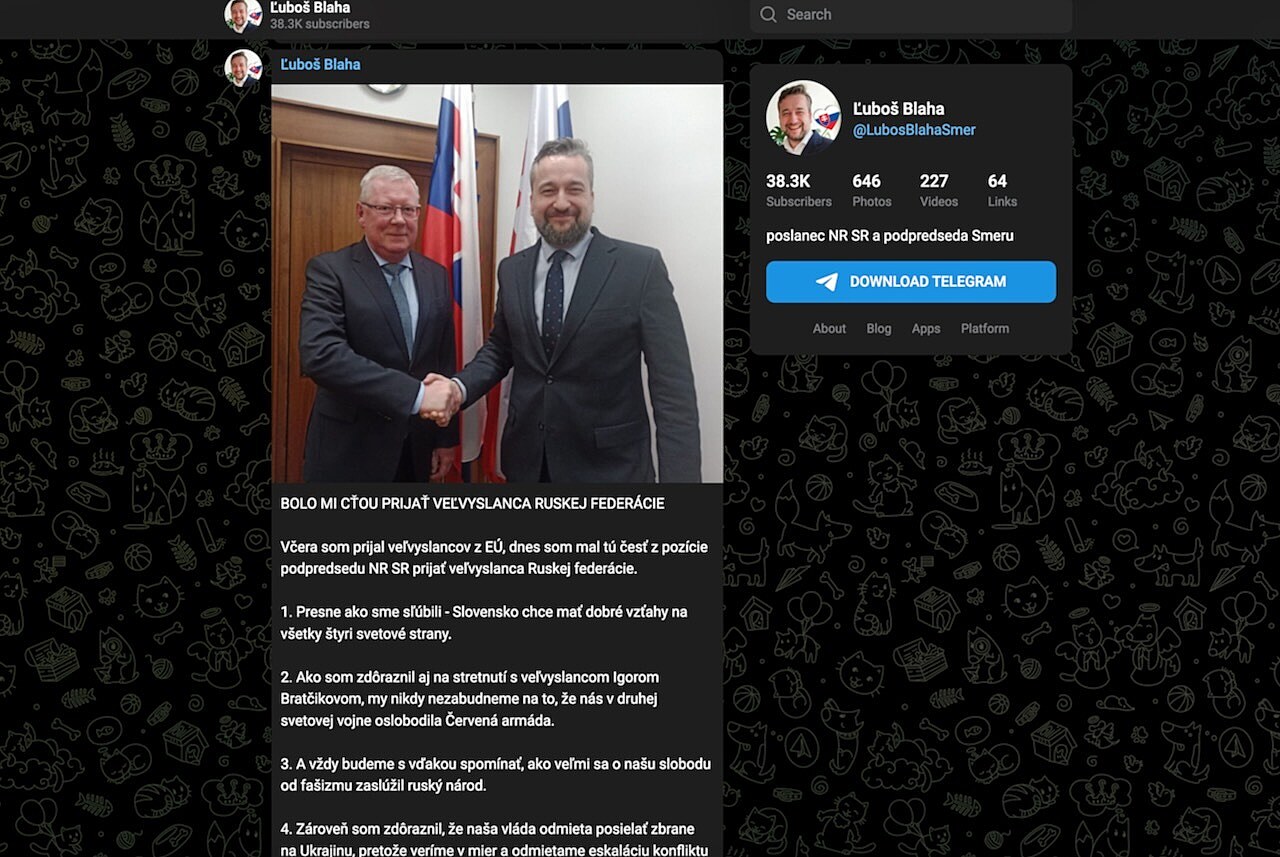1280x857 pixels.
Task: Click the Telegram paper-plane icon on the download button
Action: pos(827,282)
